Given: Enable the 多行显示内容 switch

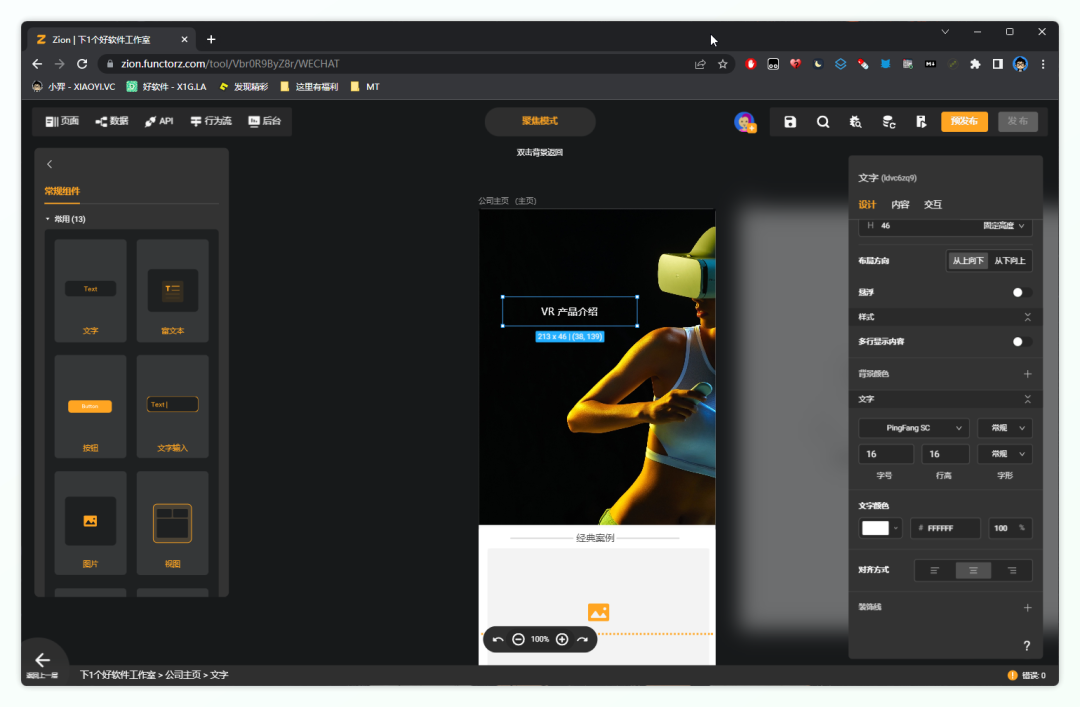Looking at the screenshot, I should click(1021, 341).
